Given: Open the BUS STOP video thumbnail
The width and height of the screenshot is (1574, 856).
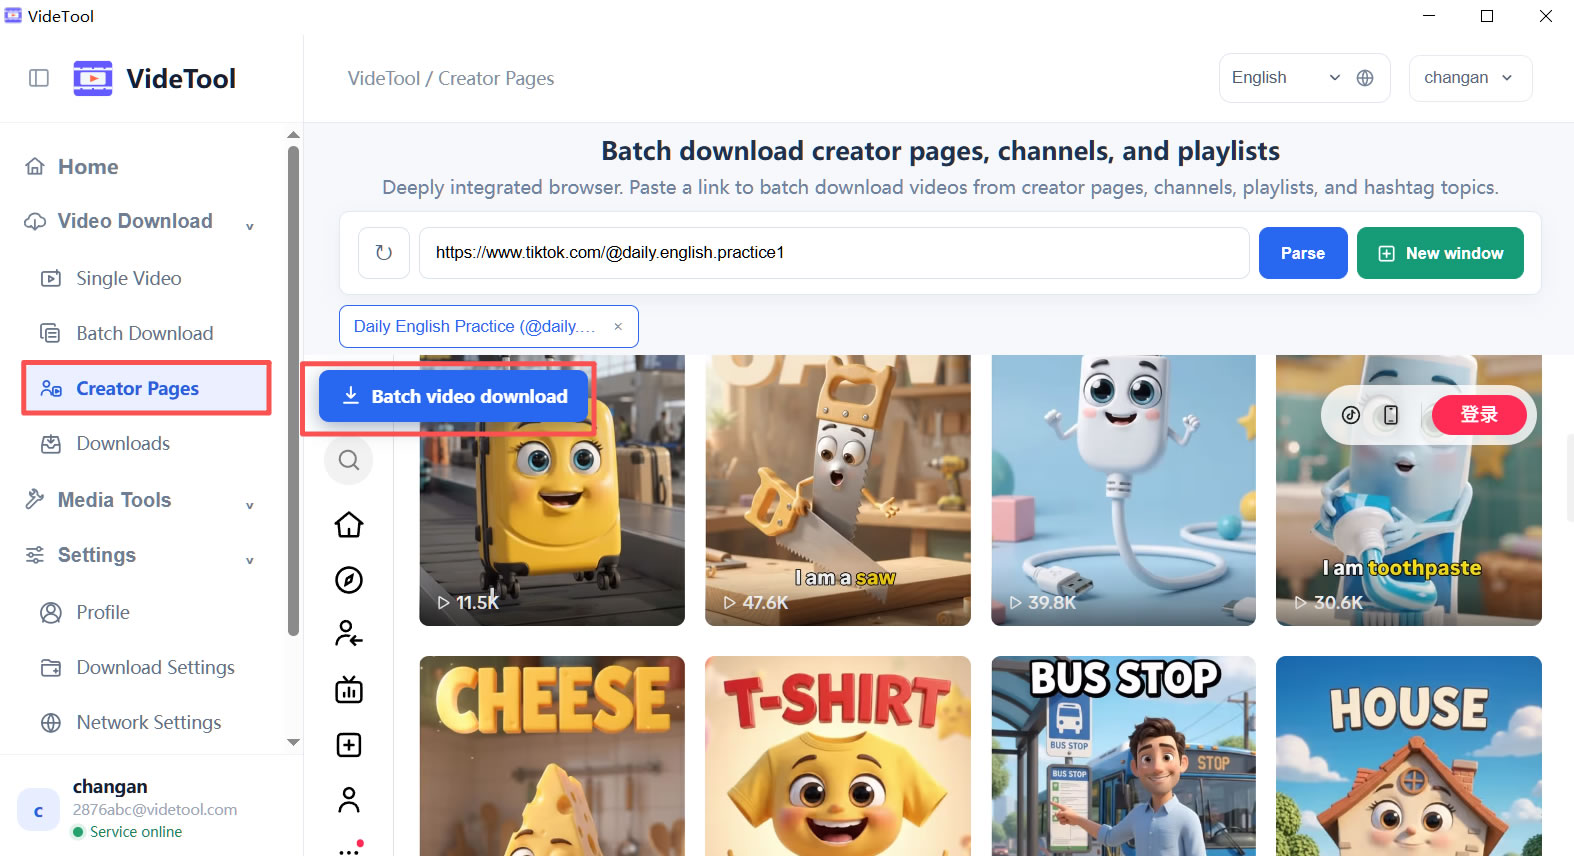Looking at the screenshot, I should [x=1123, y=756].
